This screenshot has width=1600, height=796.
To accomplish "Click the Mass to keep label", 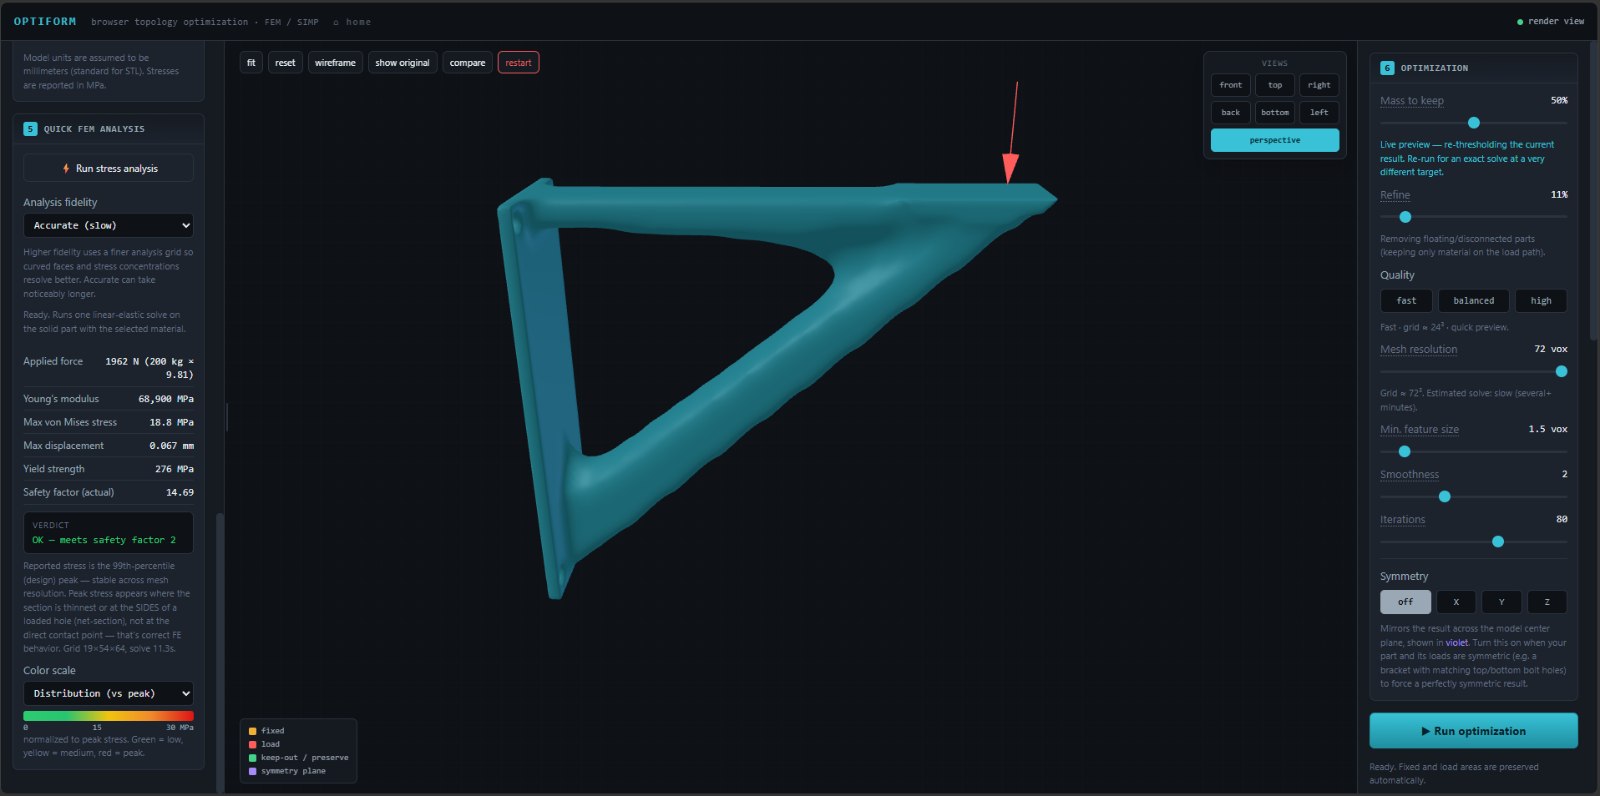I will click(x=1411, y=101).
